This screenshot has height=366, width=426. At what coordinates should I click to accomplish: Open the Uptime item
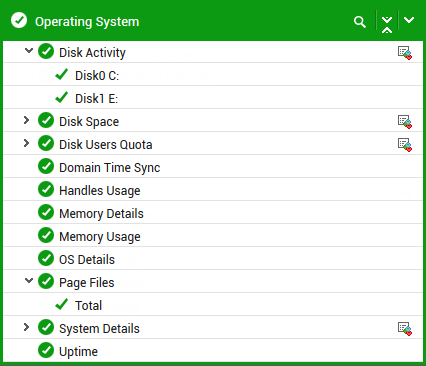click(78, 352)
